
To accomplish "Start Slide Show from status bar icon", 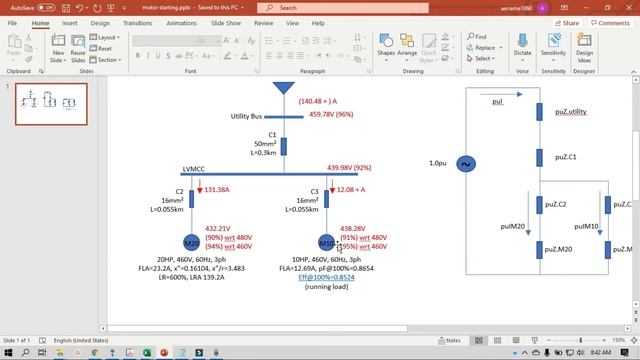I will [535, 340].
